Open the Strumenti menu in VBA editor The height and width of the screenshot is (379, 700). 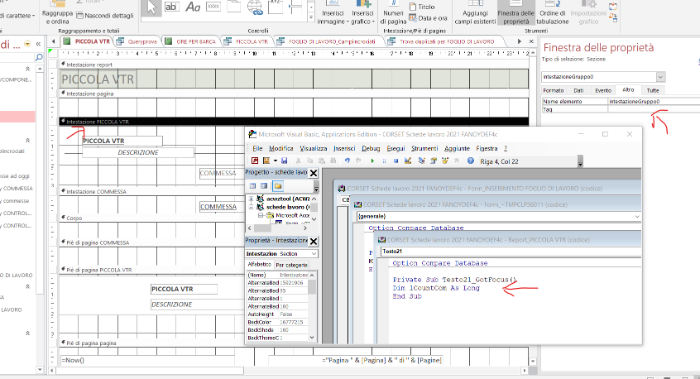tap(424, 148)
